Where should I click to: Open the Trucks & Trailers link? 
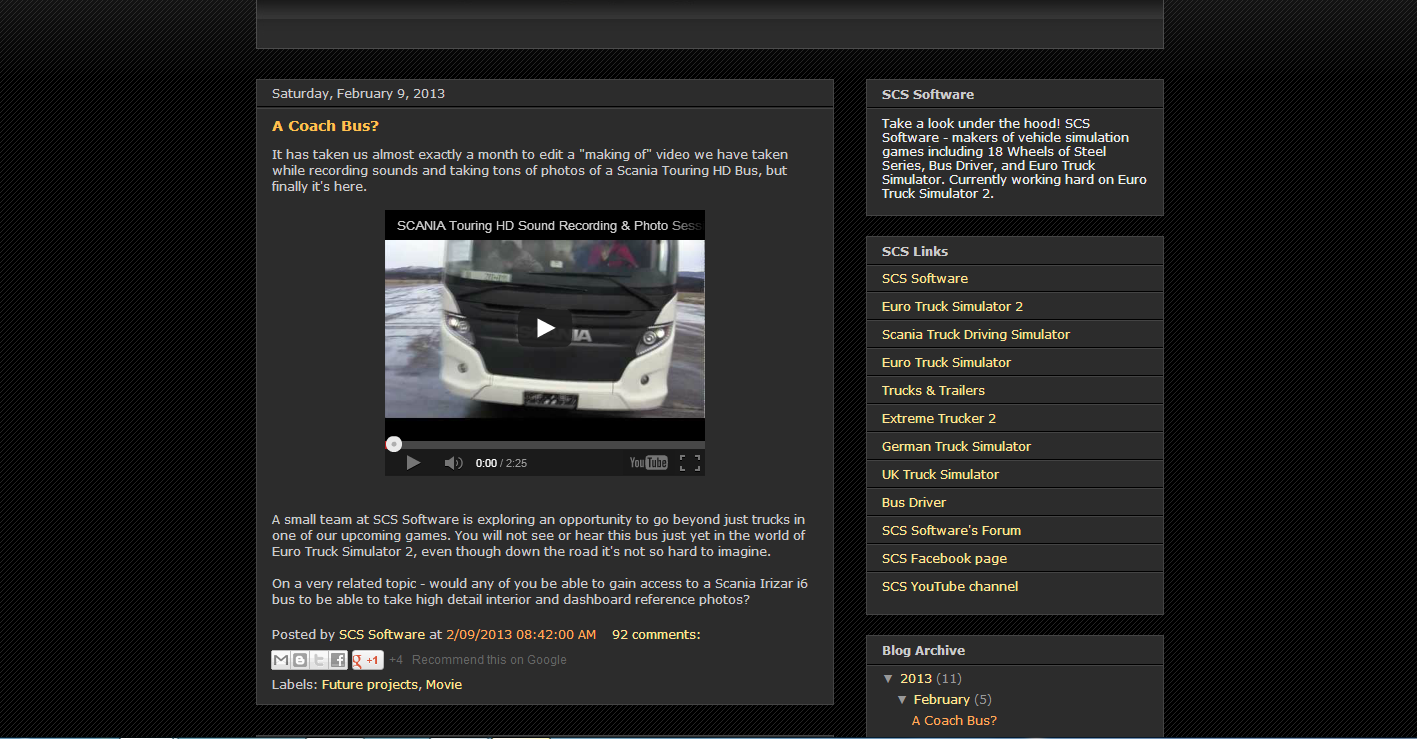pyautogui.click(x=933, y=390)
